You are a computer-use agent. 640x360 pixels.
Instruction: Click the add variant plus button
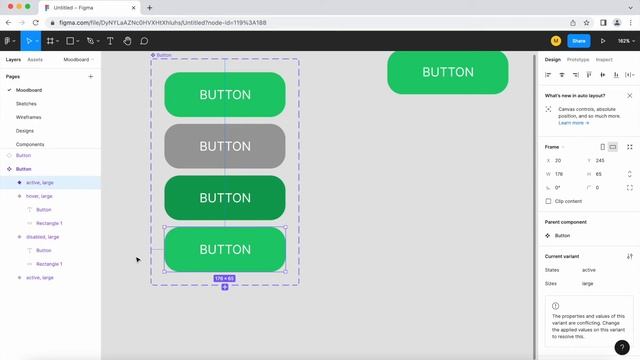pyautogui.click(x=225, y=287)
